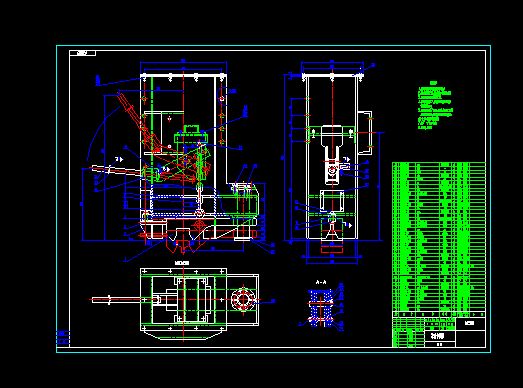Select the blue revision boxes at frame's lower-left
This screenshot has height=388, width=523.
(x=63, y=337)
